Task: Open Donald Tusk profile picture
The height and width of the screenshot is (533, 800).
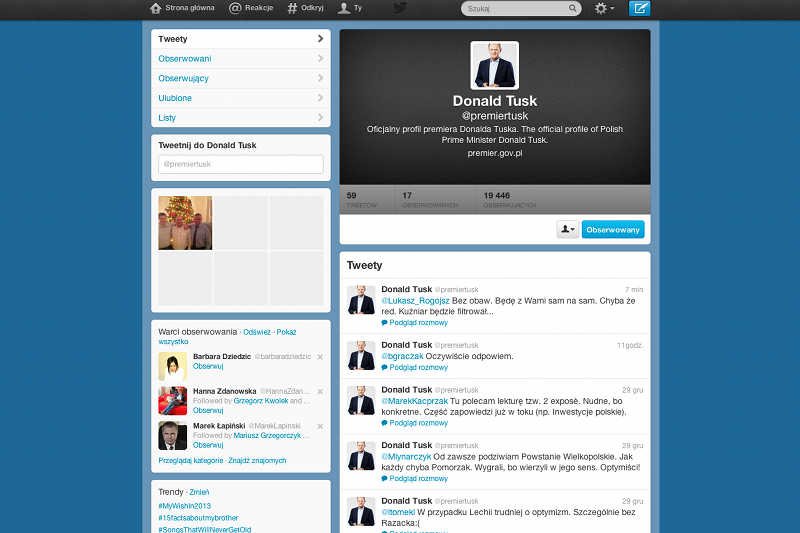Action: pos(494,65)
